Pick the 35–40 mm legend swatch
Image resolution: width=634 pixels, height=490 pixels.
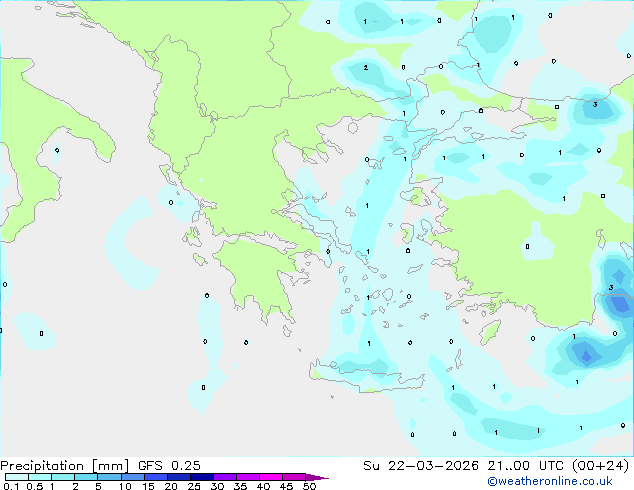pos(248,477)
